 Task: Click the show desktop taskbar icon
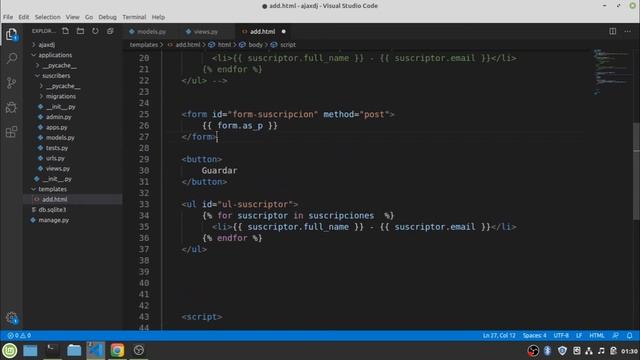(x=30, y=350)
